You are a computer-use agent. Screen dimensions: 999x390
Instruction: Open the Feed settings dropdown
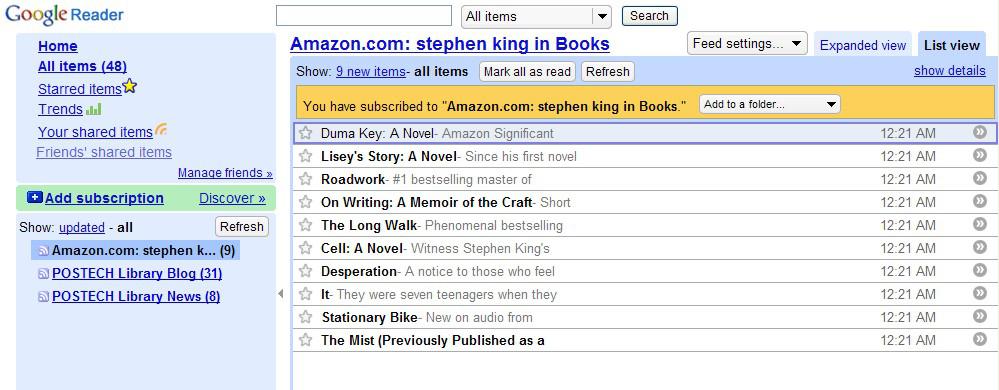pos(747,43)
